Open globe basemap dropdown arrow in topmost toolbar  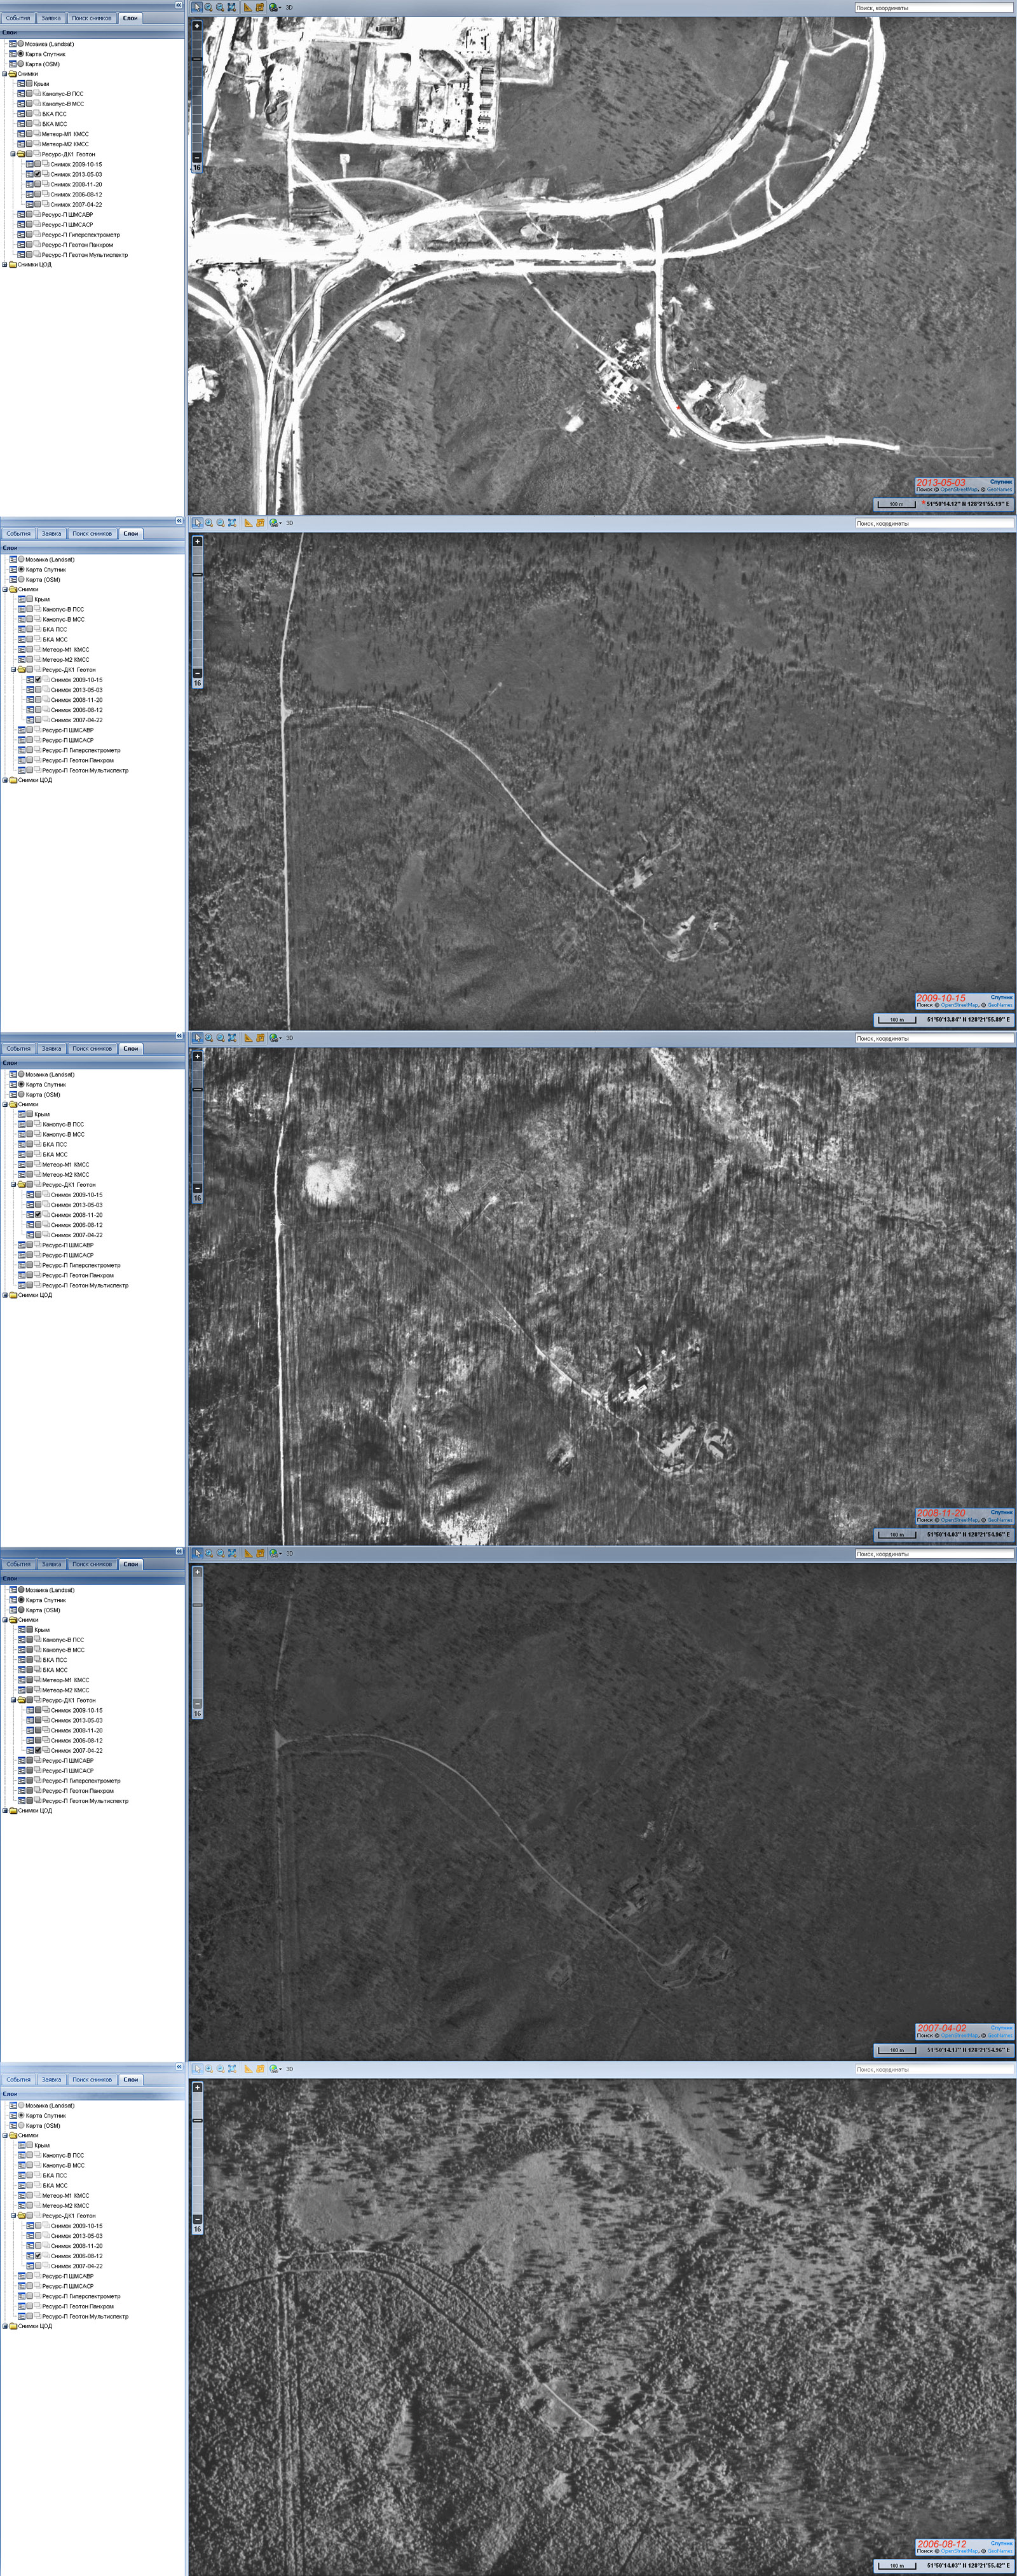coord(280,8)
